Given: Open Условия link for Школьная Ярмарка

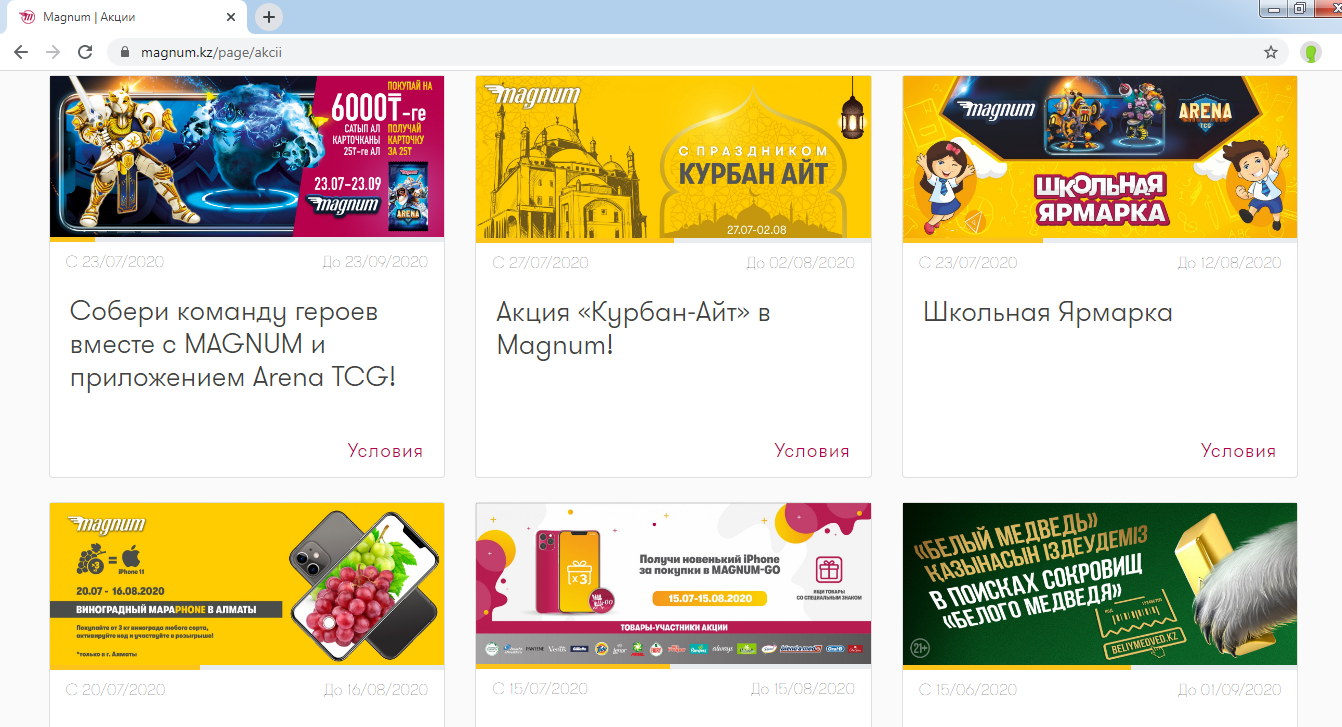Looking at the screenshot, I should (x=1238, y=451).
